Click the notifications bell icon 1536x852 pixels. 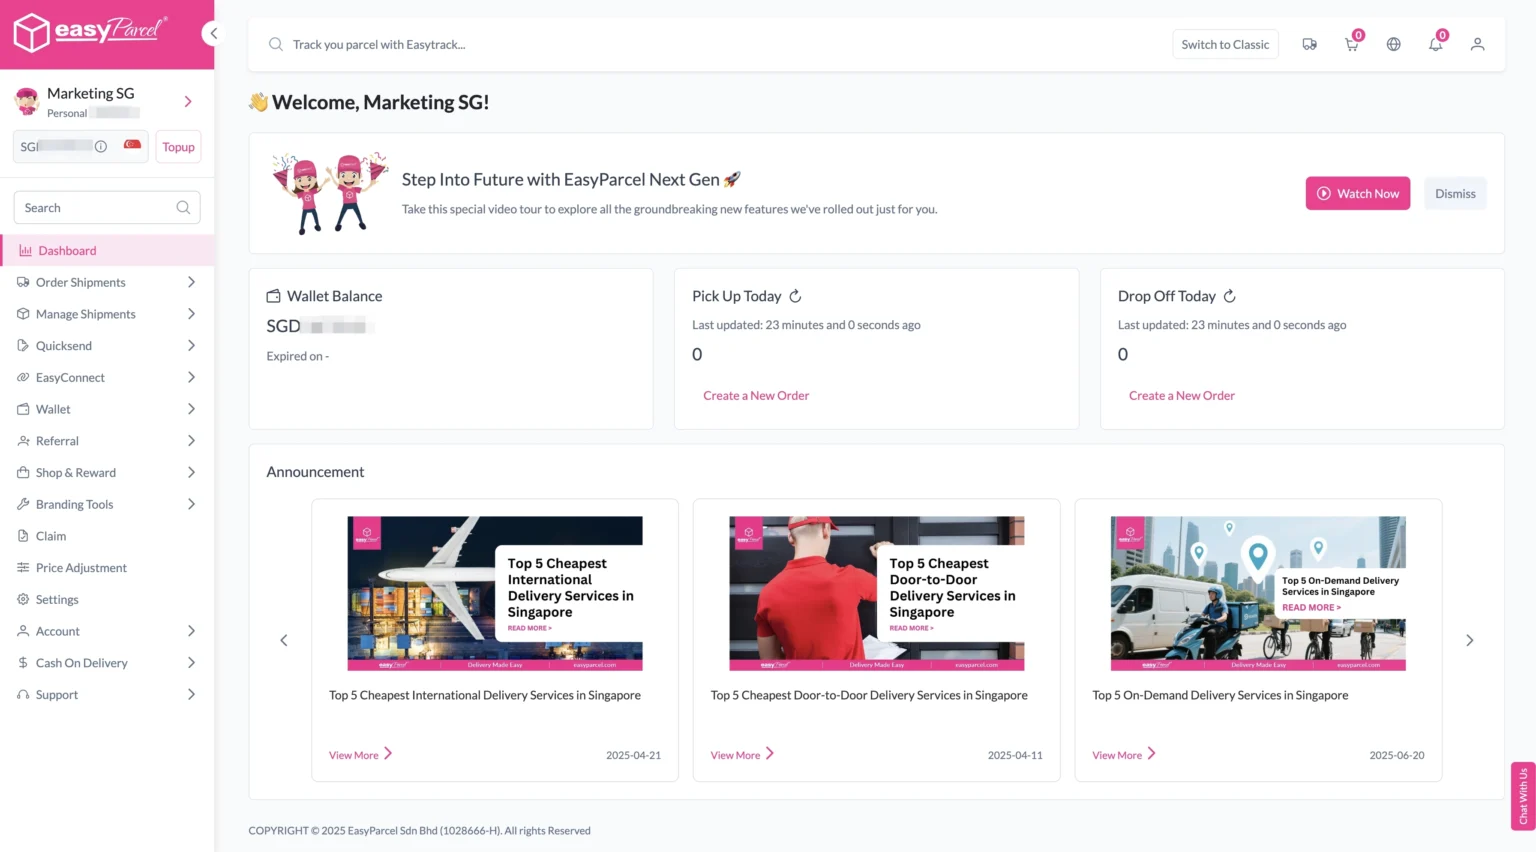[1435, 45]
